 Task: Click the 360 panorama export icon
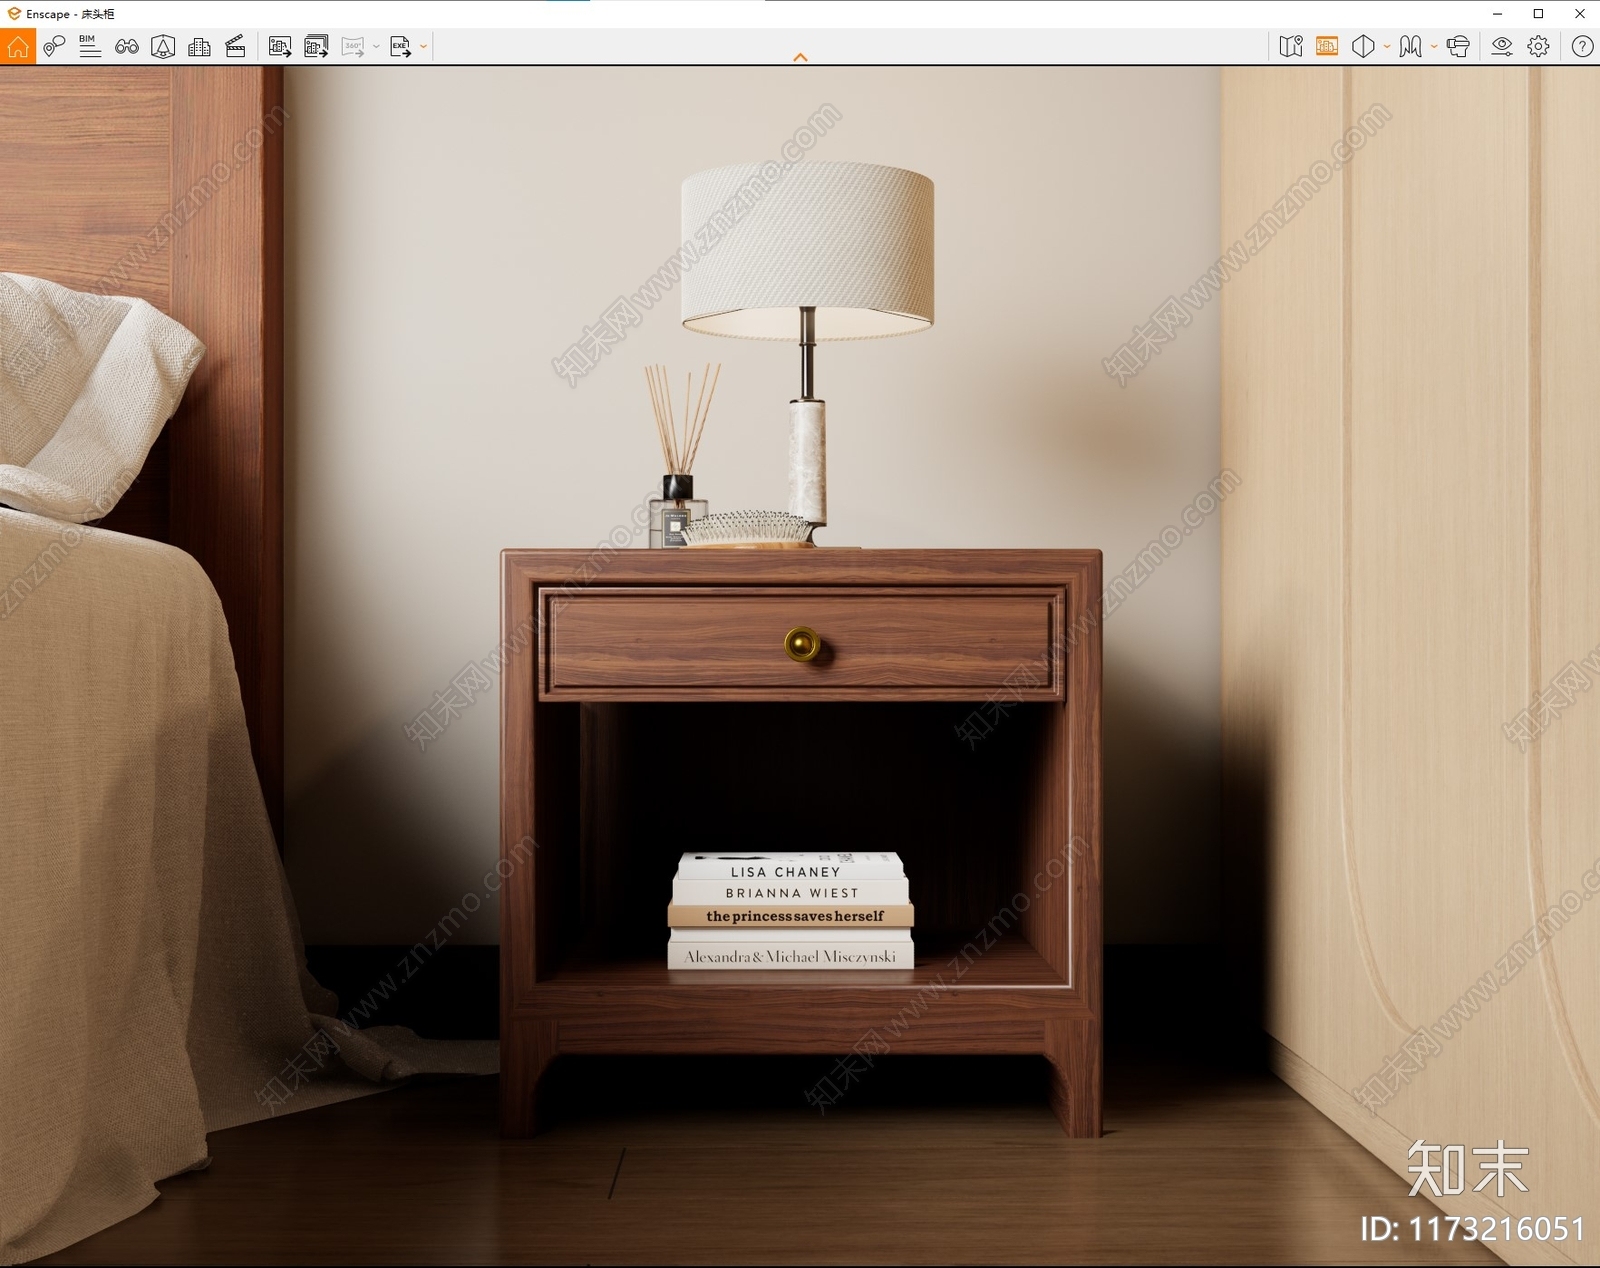pos(352,46)
